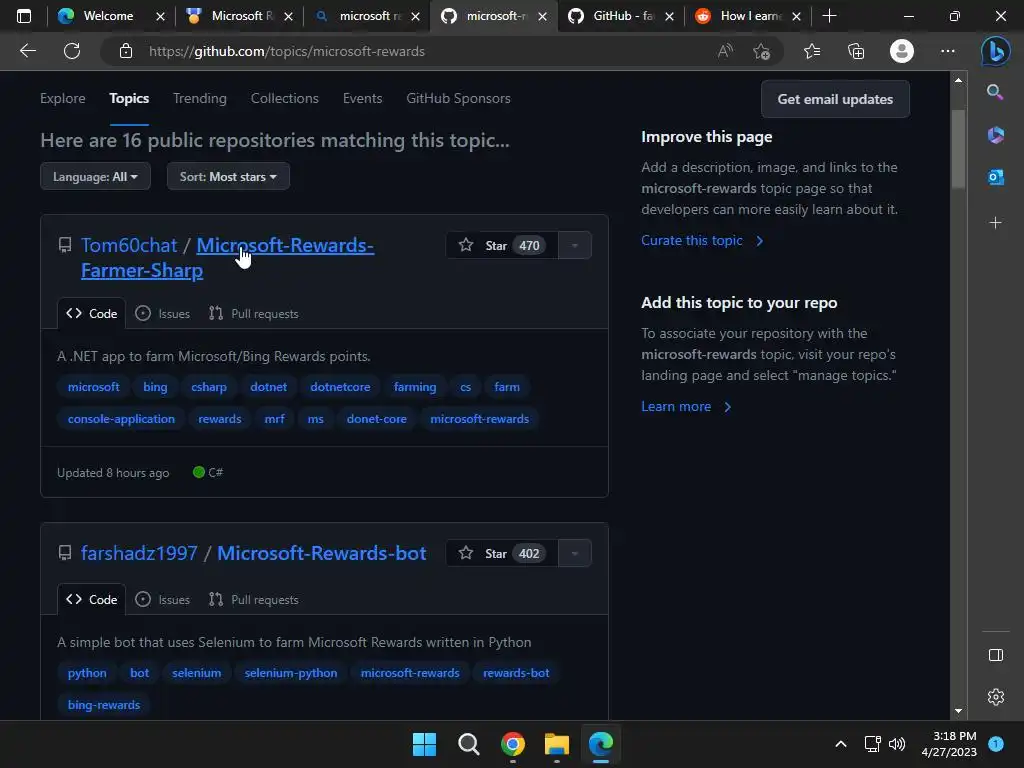
Task: Click the site info lock icon
Action: (126, 51)
